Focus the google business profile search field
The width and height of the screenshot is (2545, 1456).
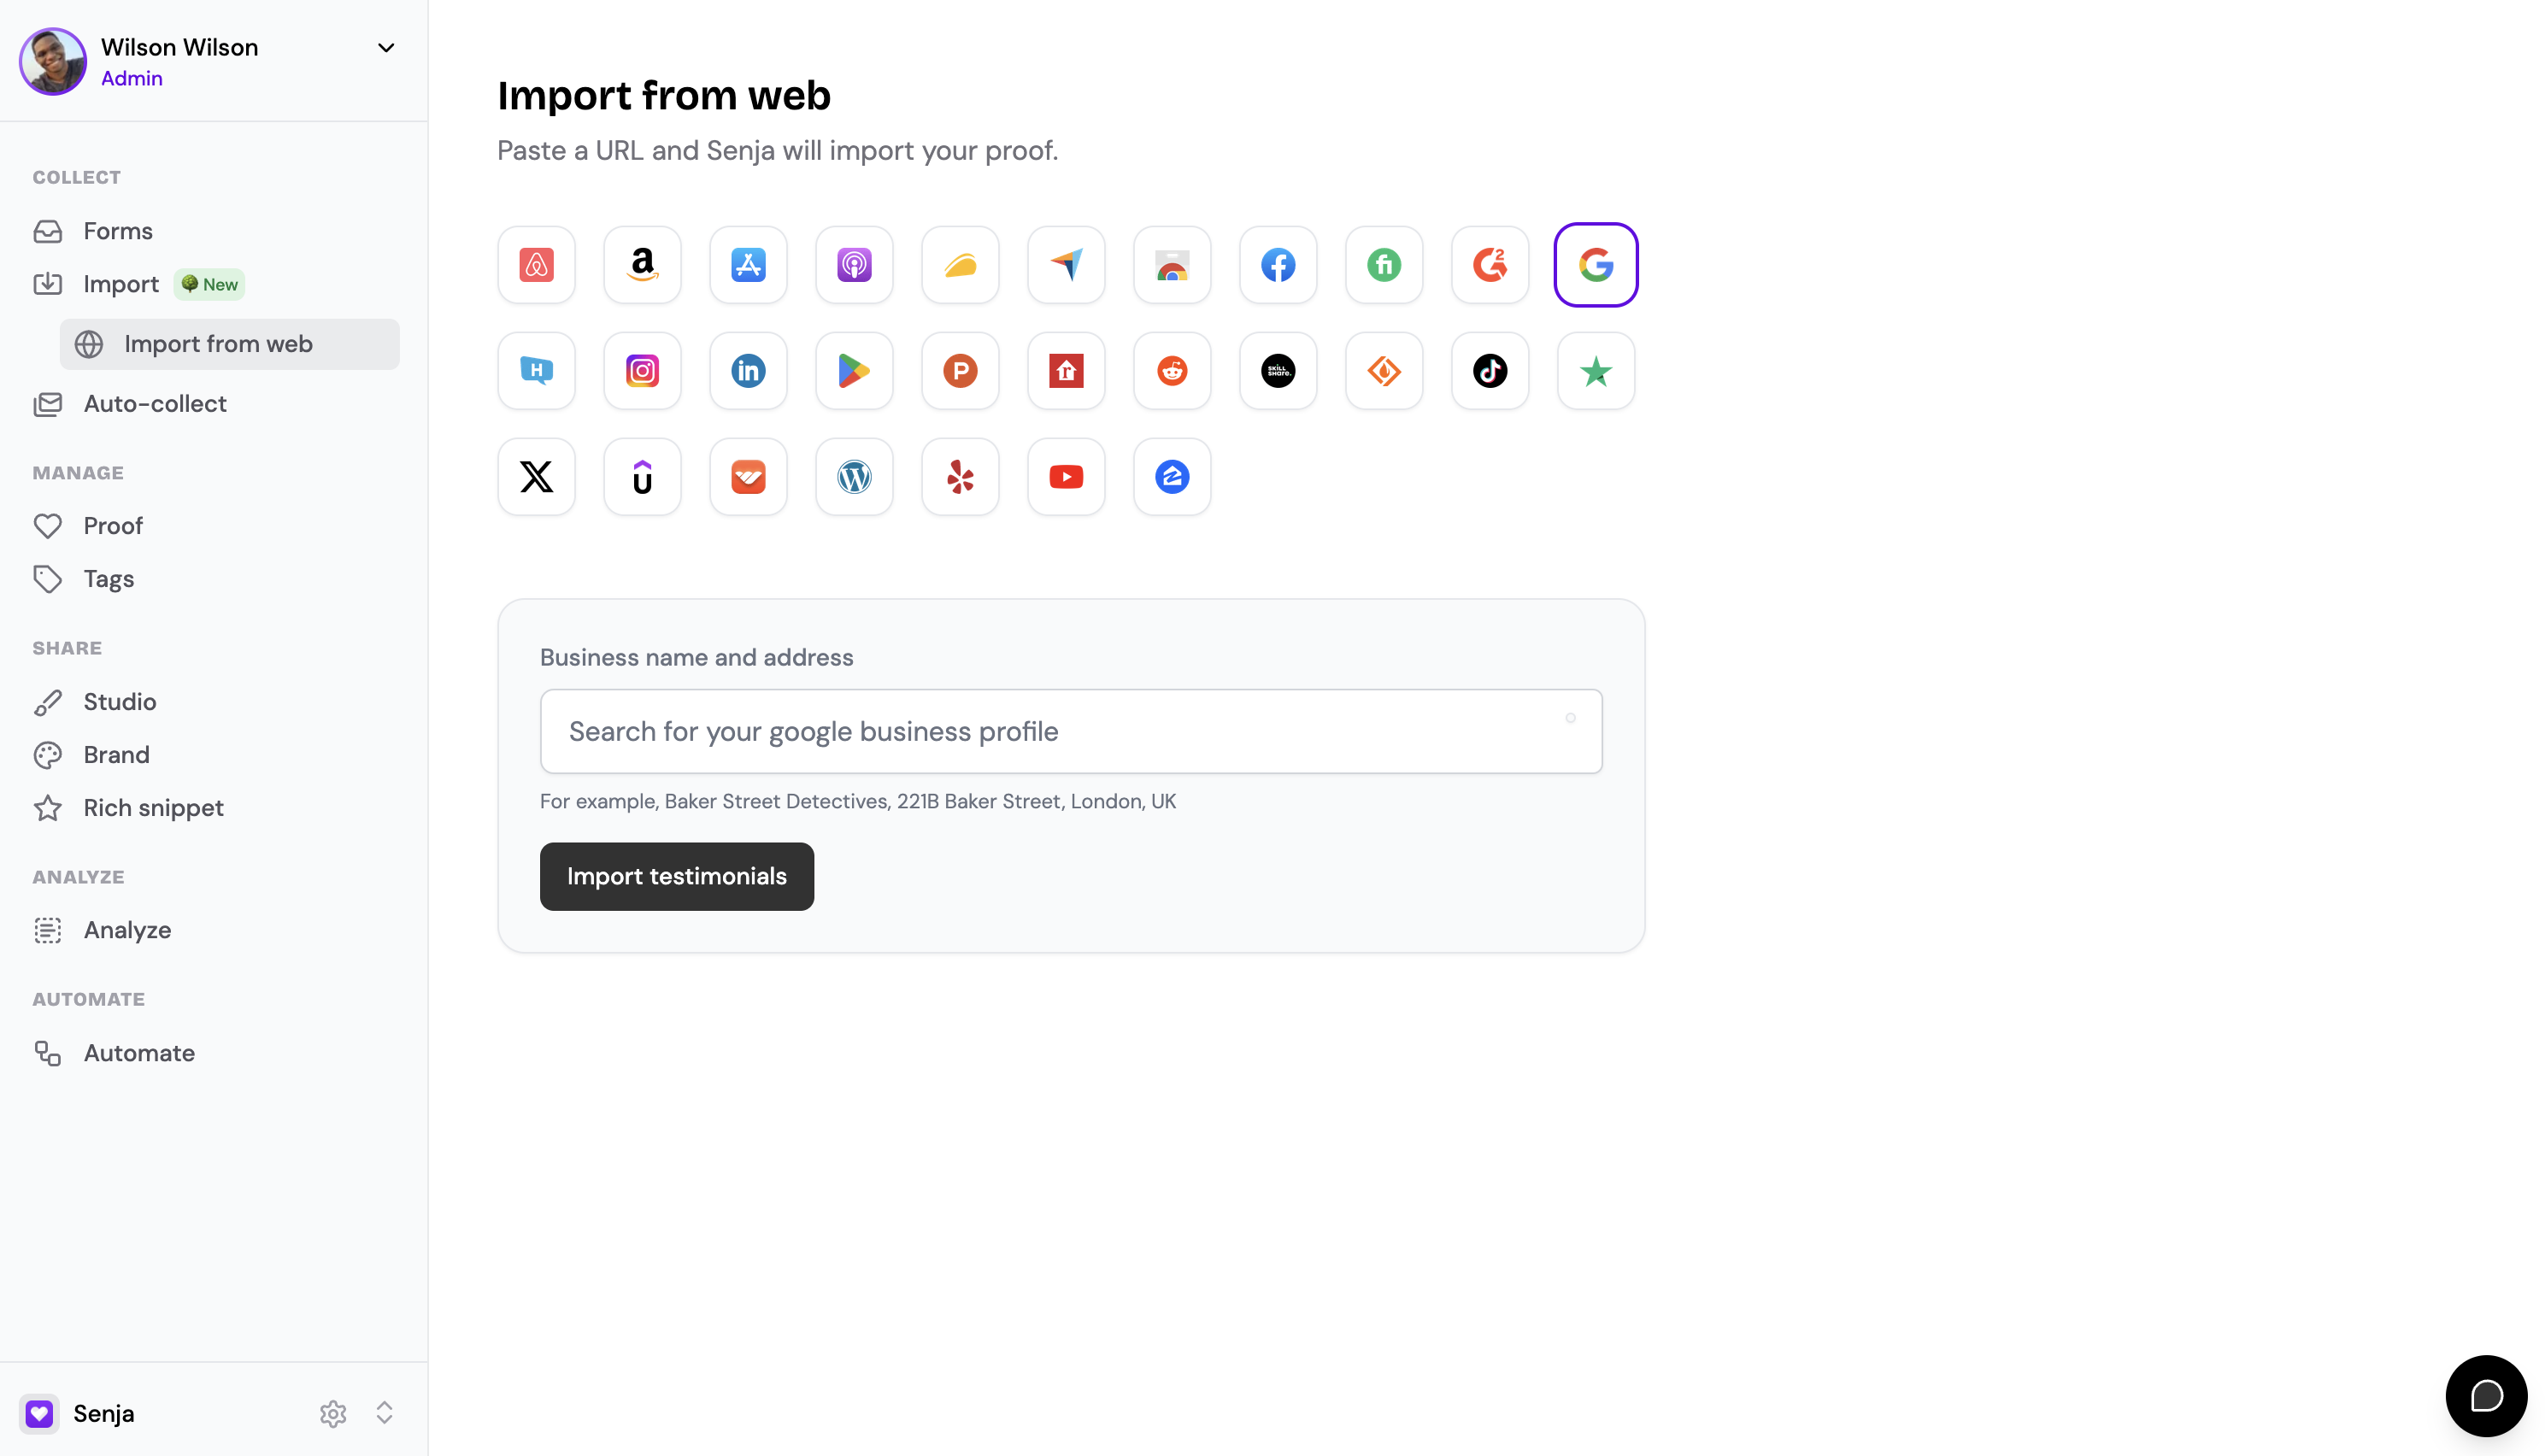[1071, 731]
